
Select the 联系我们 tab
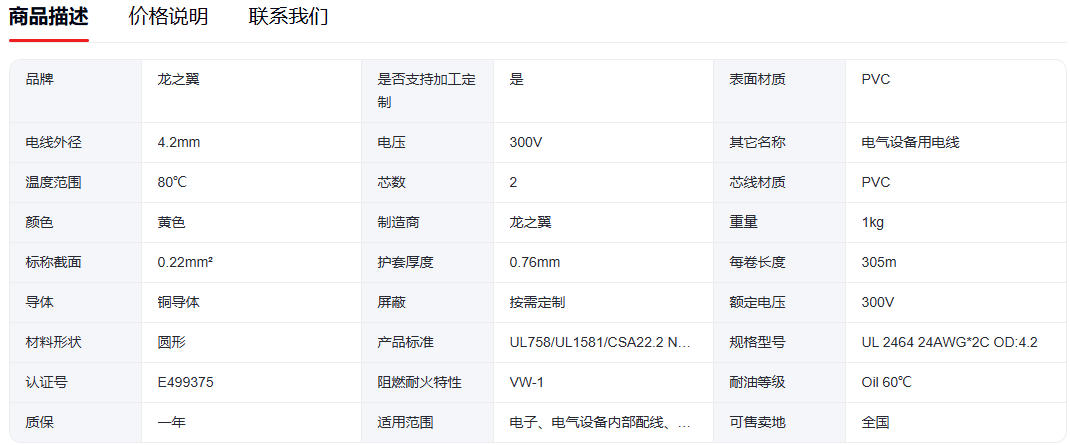pyautogui.click(x=288, y=17)
